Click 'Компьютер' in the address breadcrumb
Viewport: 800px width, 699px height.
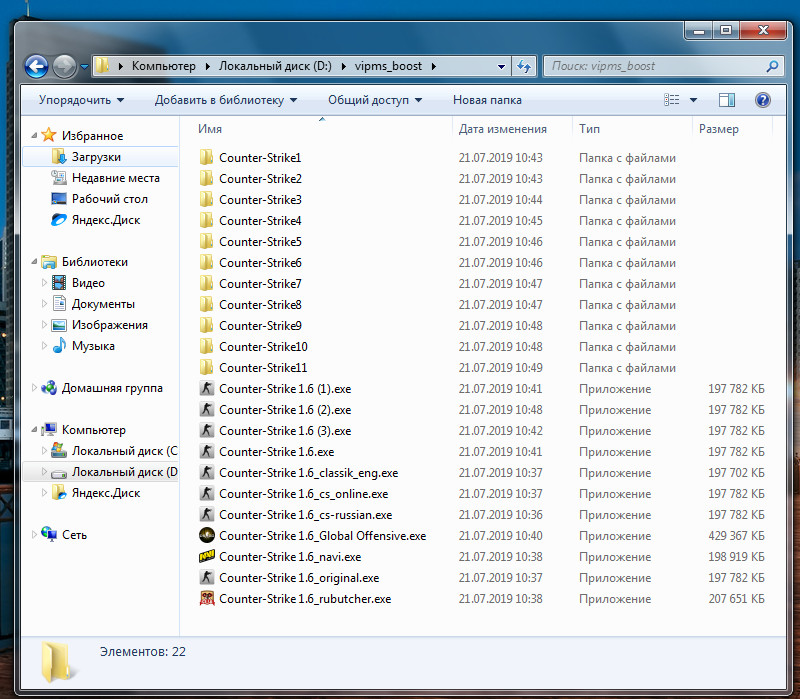[x=164, y=66]
